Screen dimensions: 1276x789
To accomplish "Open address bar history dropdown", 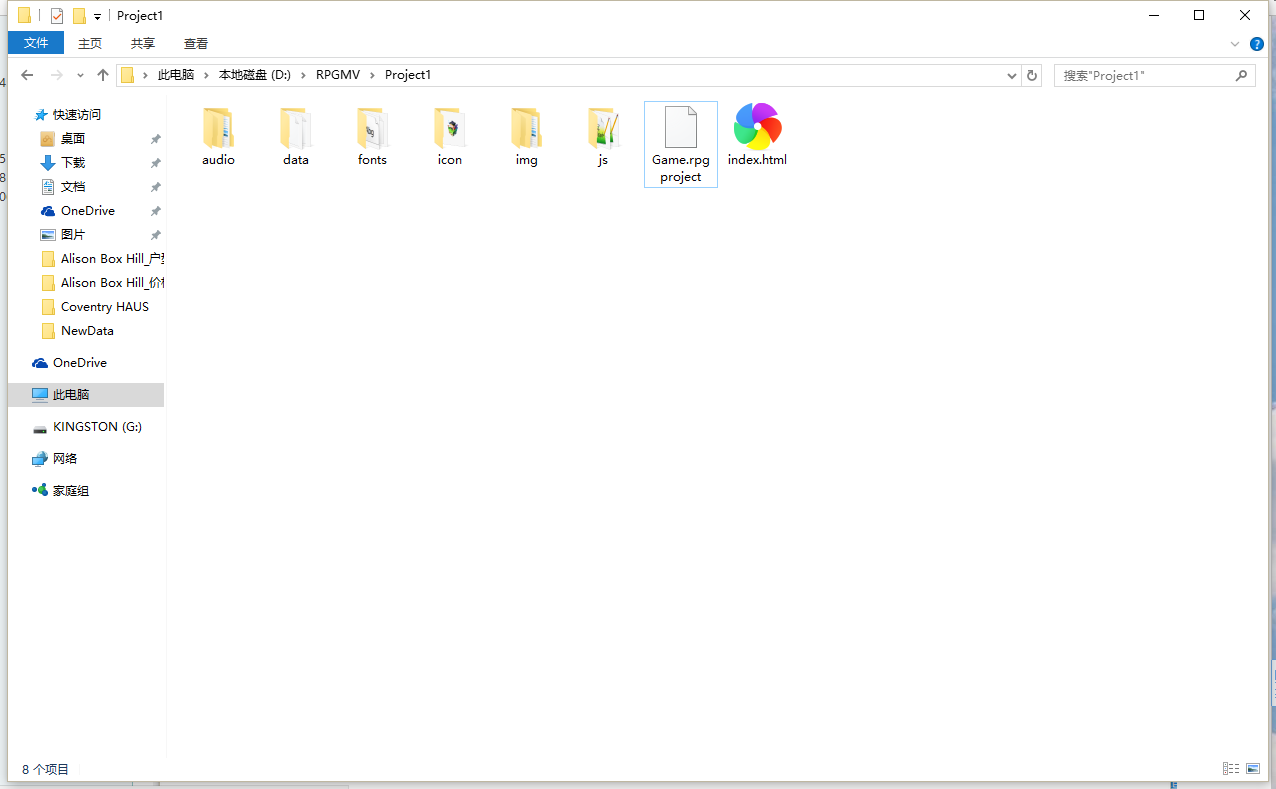I will coord(1012,75).
